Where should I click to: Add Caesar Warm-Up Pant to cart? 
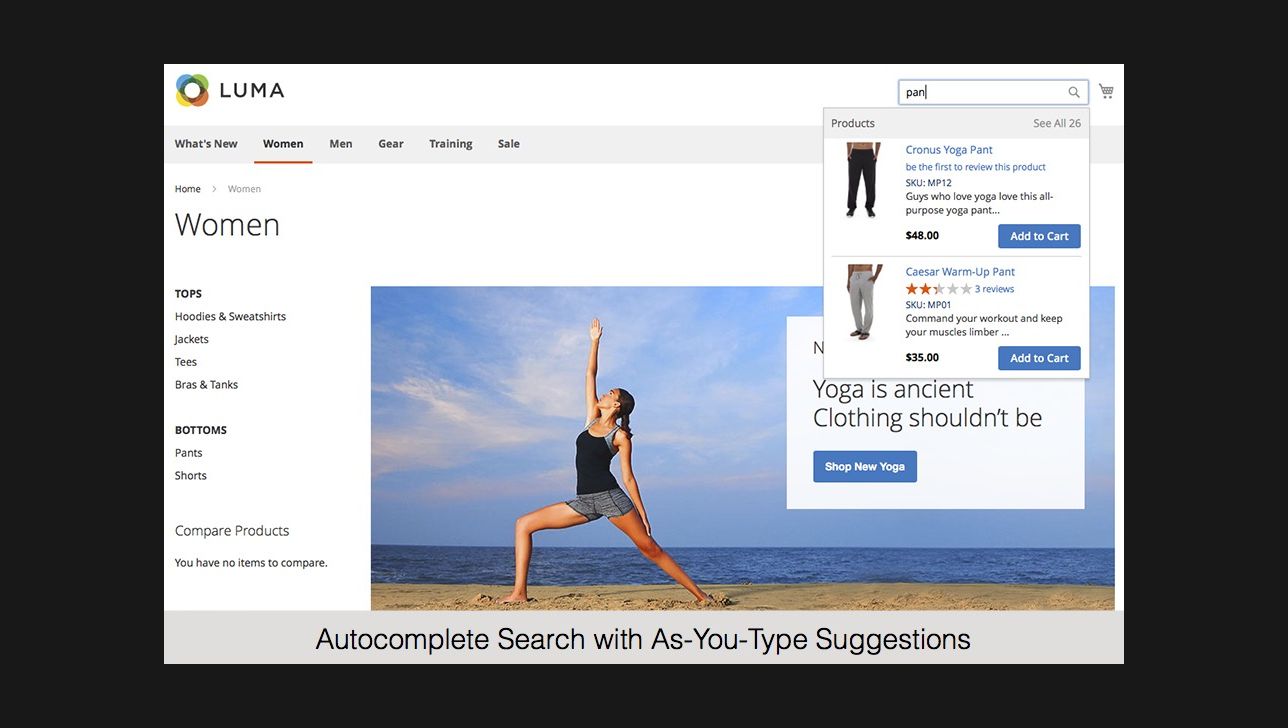[x=1038, y=357]
